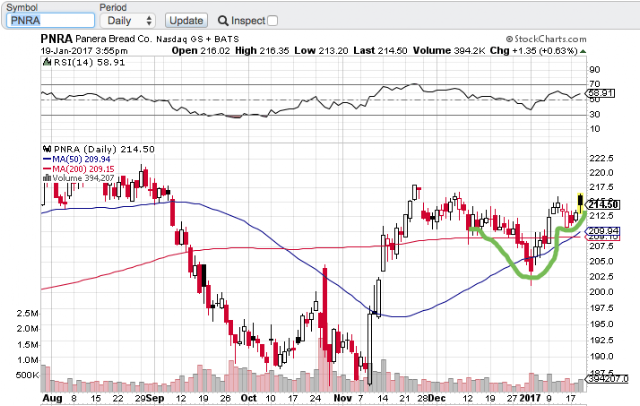Click the 200.0 price axis label
Viewport: 640px width, 406px height.
pyautogui.click(x=601, y=292)
